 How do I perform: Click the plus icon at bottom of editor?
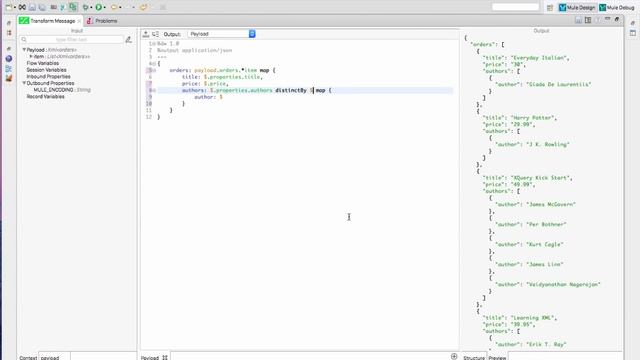[x=454, y=356]
